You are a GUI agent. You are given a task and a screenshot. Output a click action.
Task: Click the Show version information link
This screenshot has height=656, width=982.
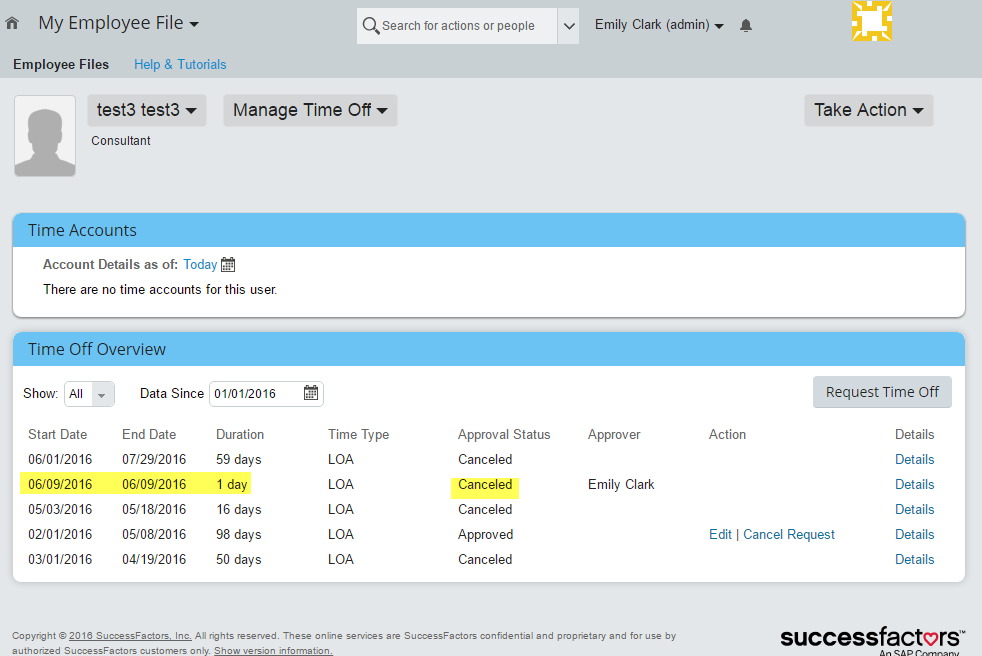point(273,650)
